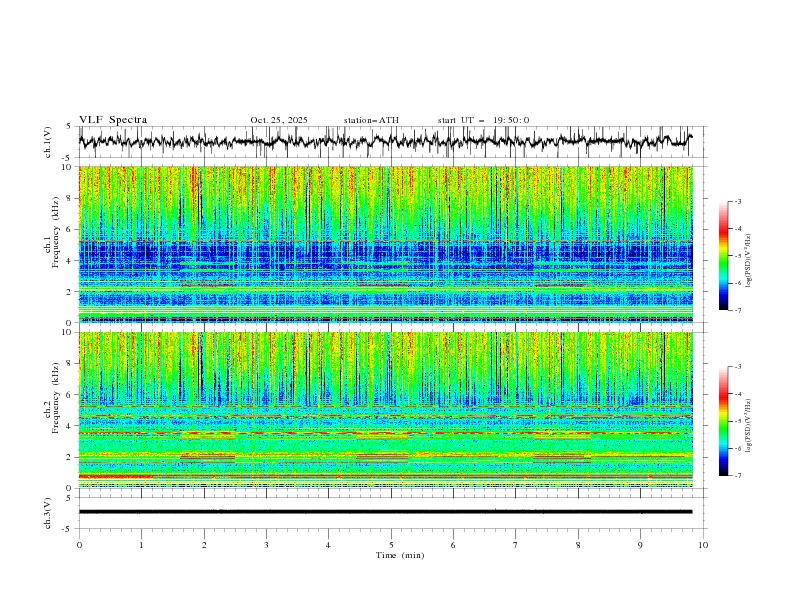Click the ch.1 spectrogram panel

coord(385,244)
